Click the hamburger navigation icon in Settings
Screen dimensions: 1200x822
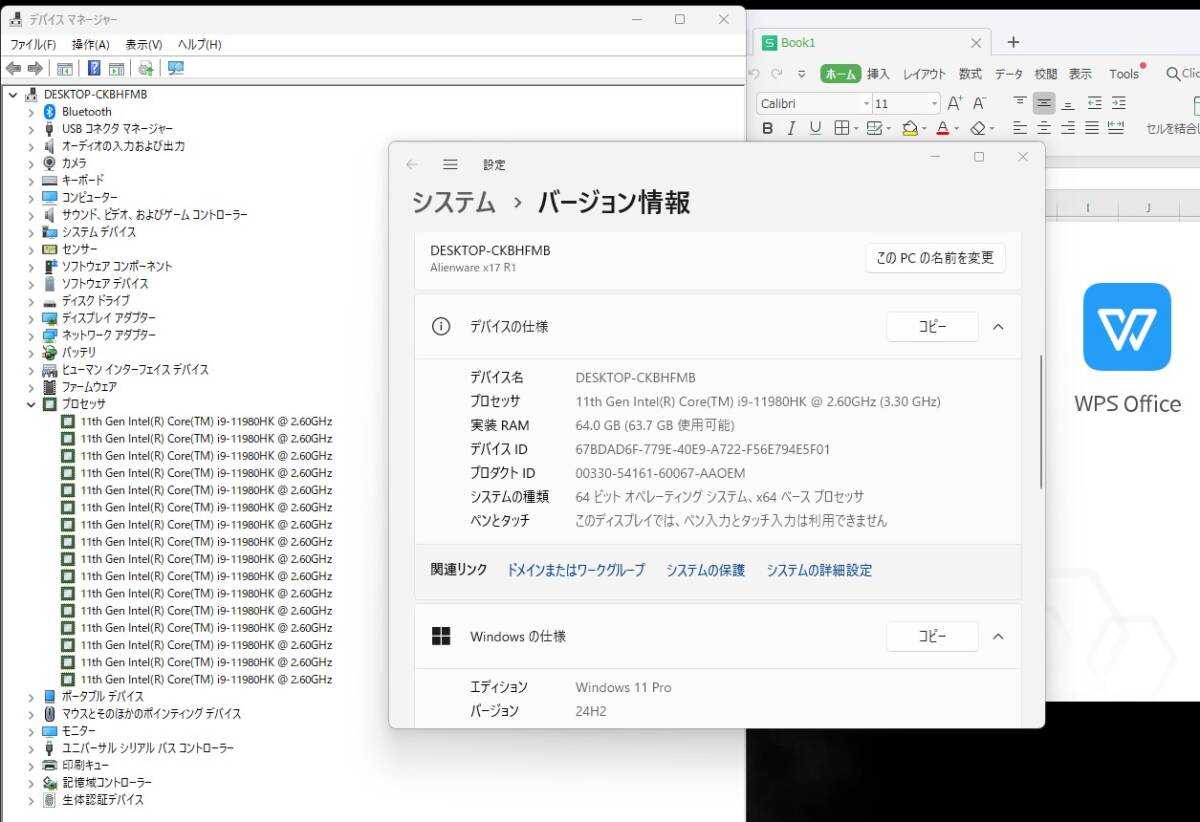click(450, 165)
